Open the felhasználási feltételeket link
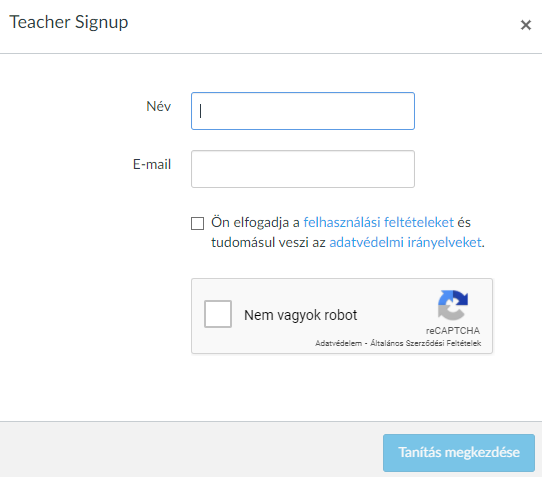Image resolution: width=542 pixels, height=477 pixels. pos(379,222)
